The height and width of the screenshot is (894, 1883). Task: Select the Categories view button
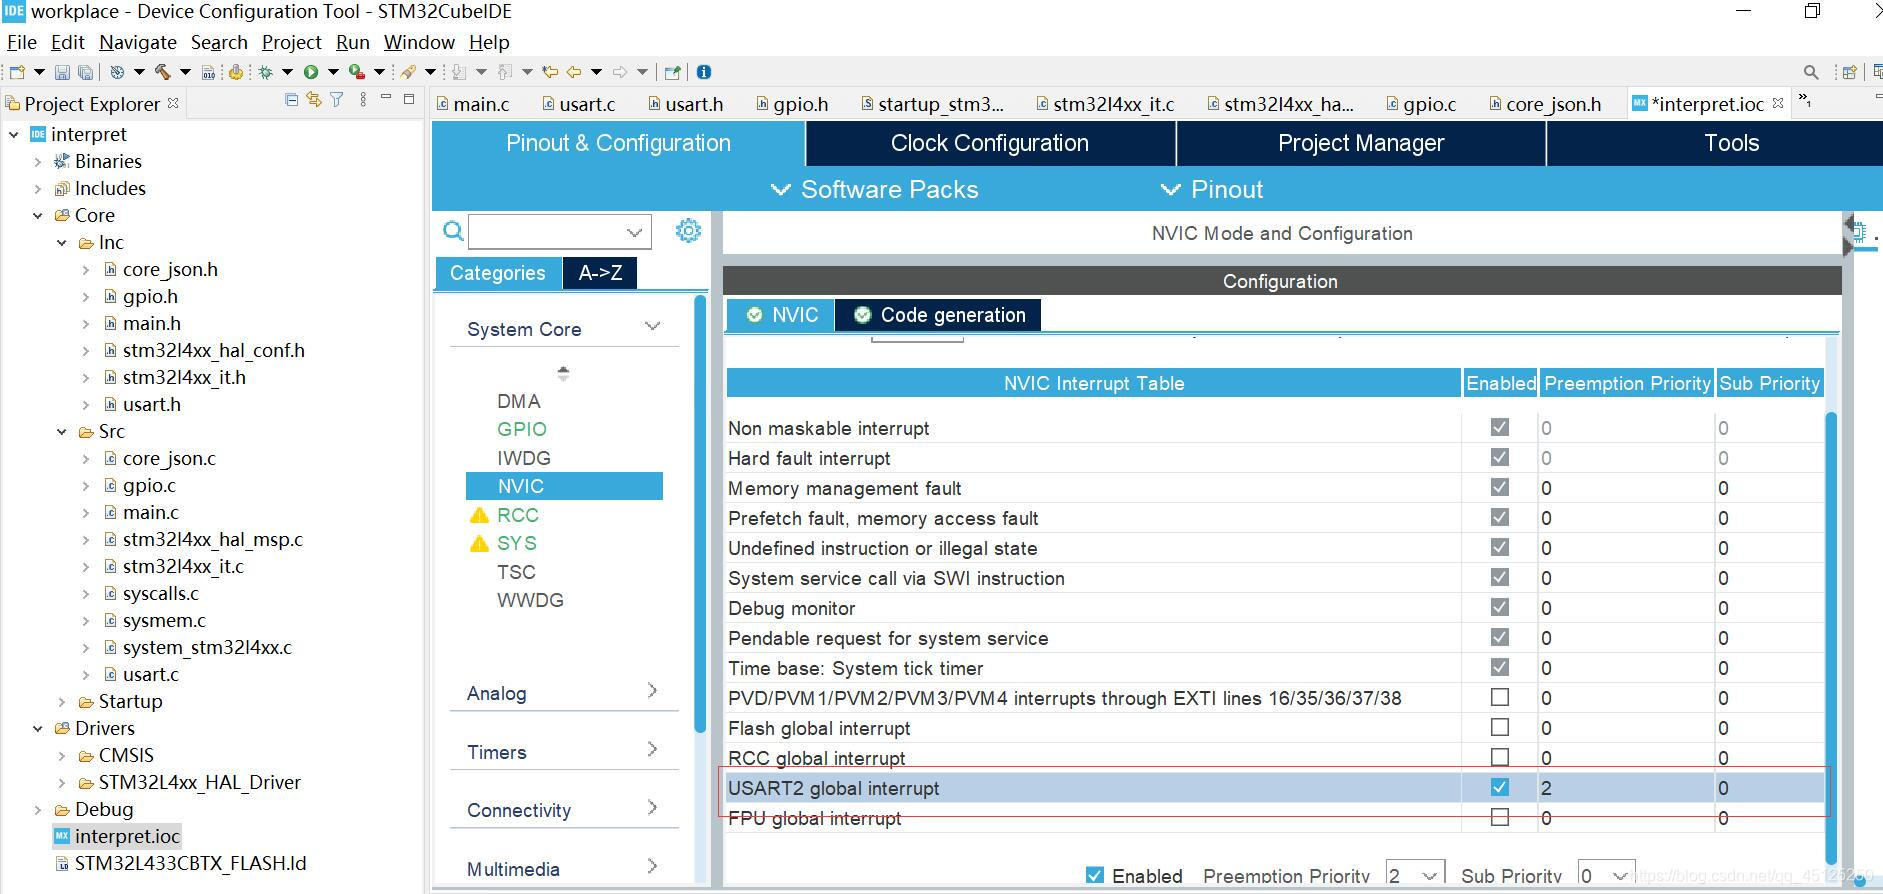click(x=498, y=273)
